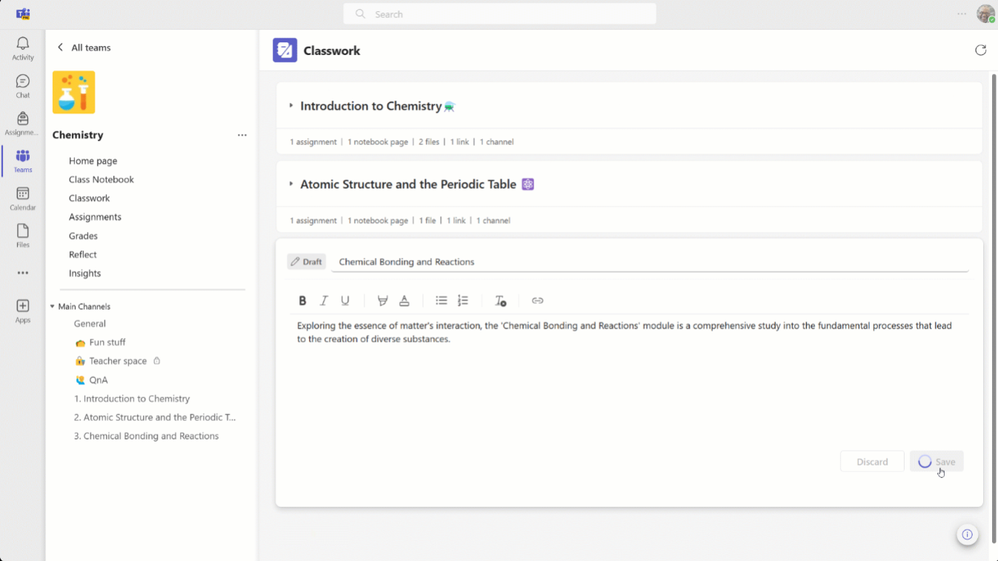This screenshot has width=998, height=561.
Task: Click the Search box
Action: (500, 14)
